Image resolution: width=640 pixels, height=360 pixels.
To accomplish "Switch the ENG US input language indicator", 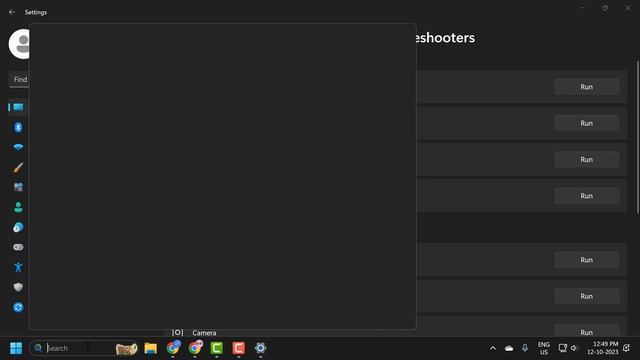I will 544,348.
